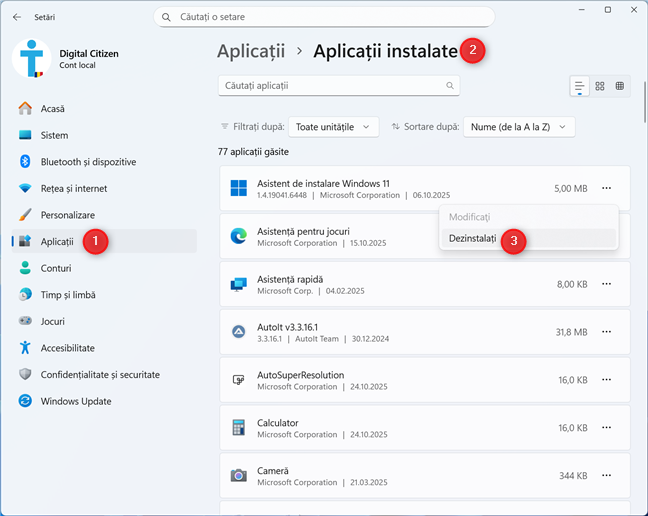Viewport: 648px width, 516px height.
Task: Choose Modificați in the context menu
Action: [x=529, y=217]
